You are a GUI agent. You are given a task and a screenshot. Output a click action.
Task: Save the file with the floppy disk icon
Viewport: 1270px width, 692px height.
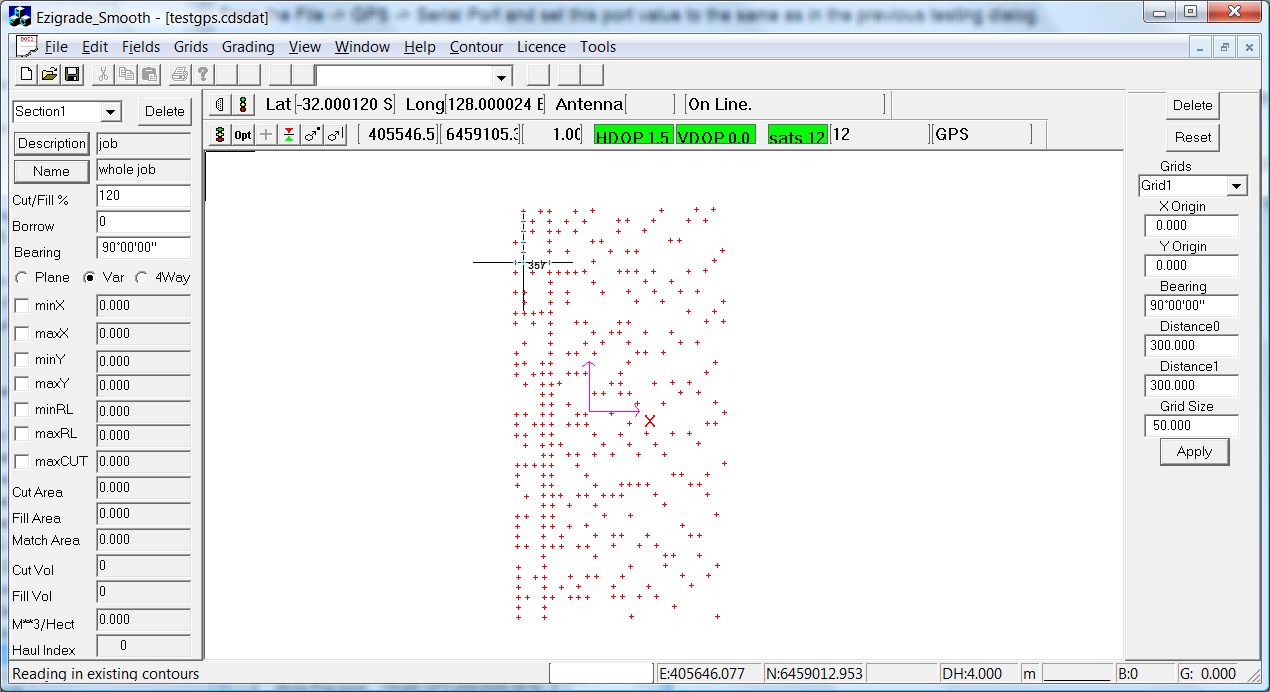pyautogui.click(x=72, y=75)
